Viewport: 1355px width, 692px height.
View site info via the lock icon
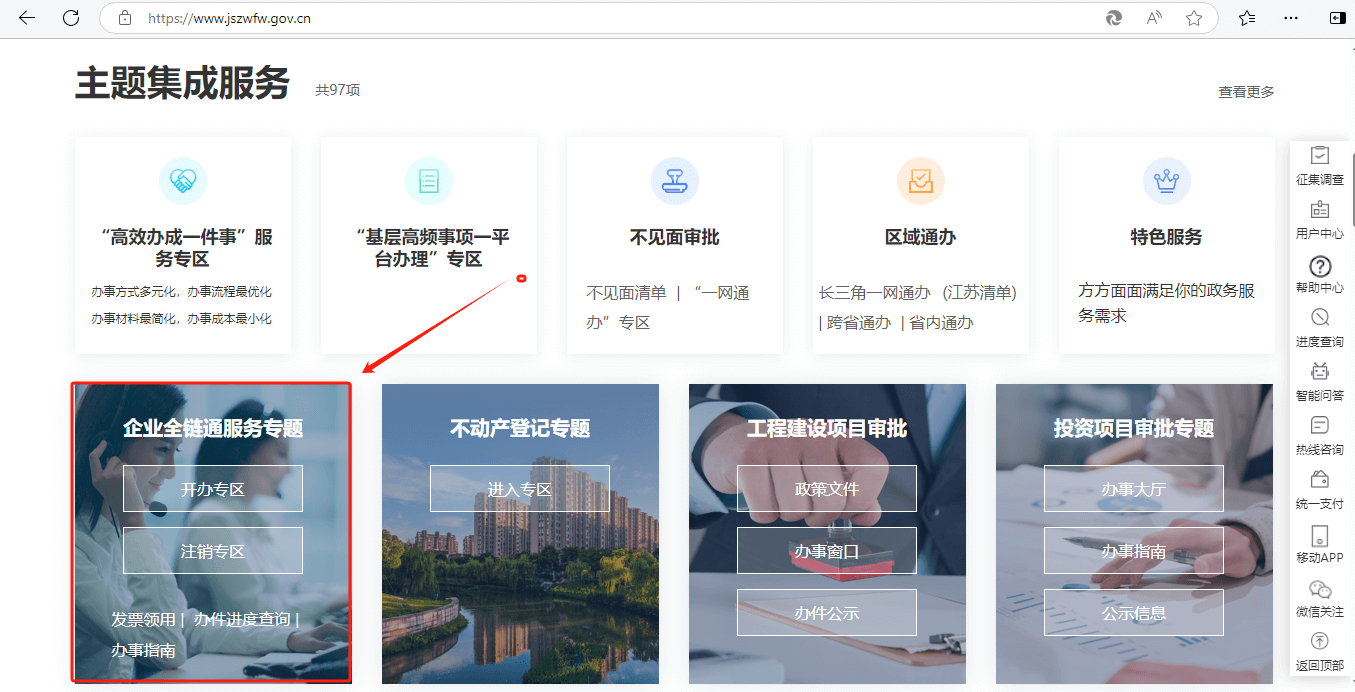(125, 18)
